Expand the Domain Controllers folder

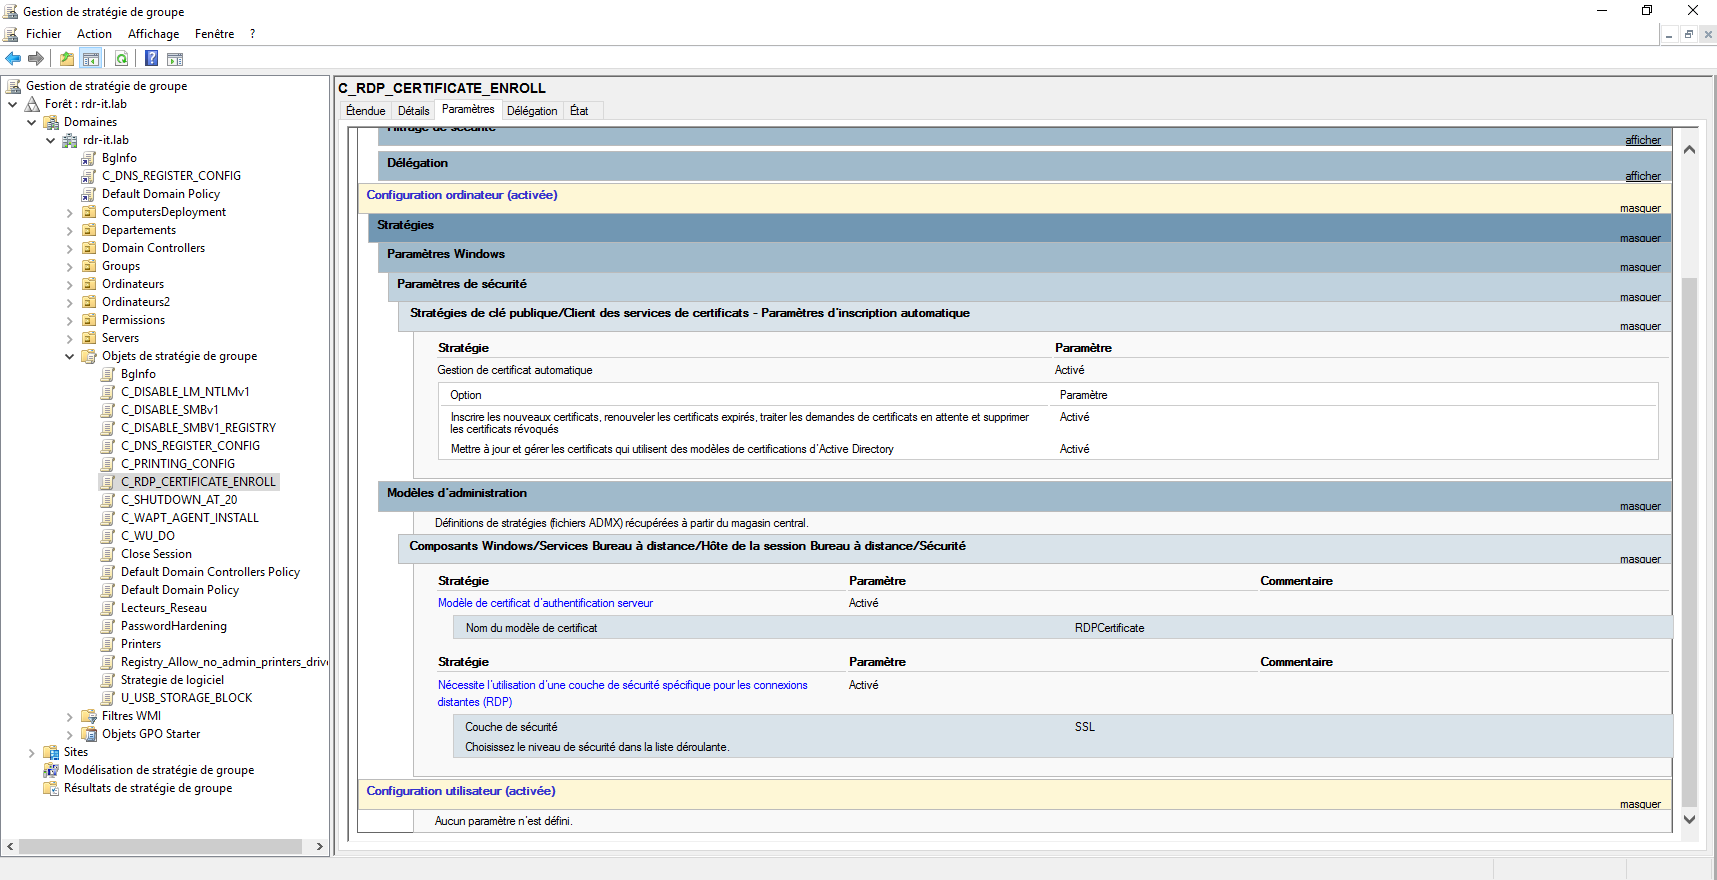click(70, 248)
